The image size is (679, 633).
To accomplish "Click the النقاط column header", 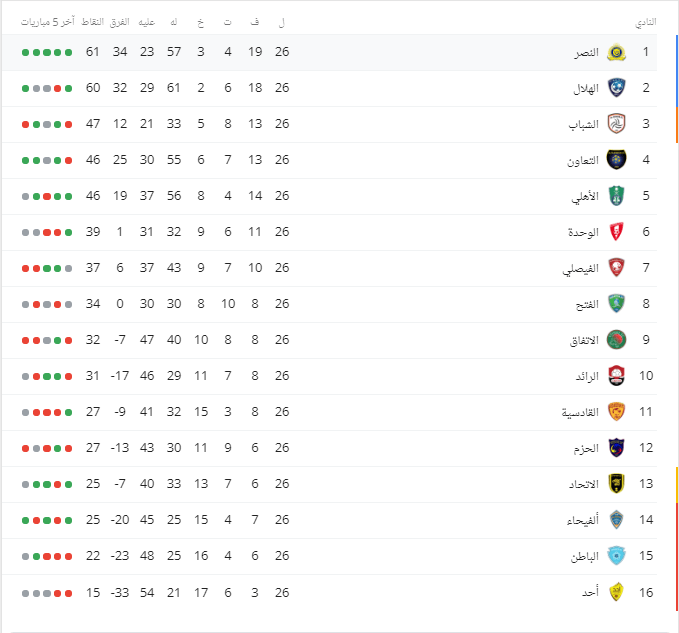I will [93, 22].
